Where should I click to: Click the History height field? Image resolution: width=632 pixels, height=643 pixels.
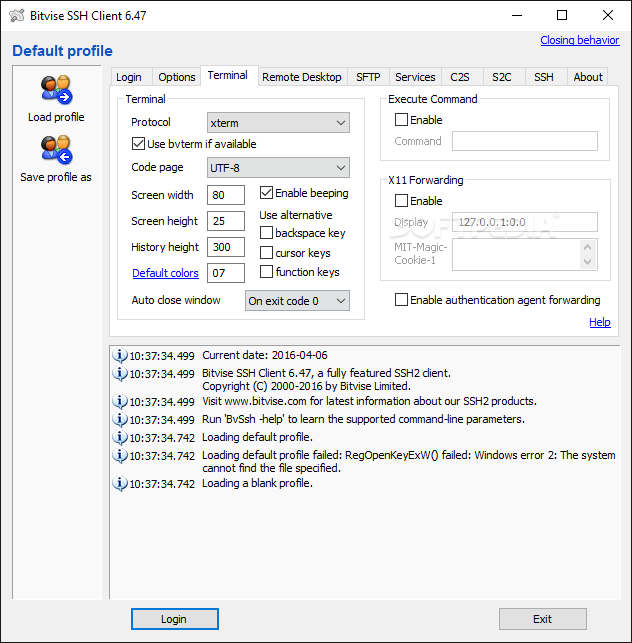pyautogui.click(x=226, y=247)
